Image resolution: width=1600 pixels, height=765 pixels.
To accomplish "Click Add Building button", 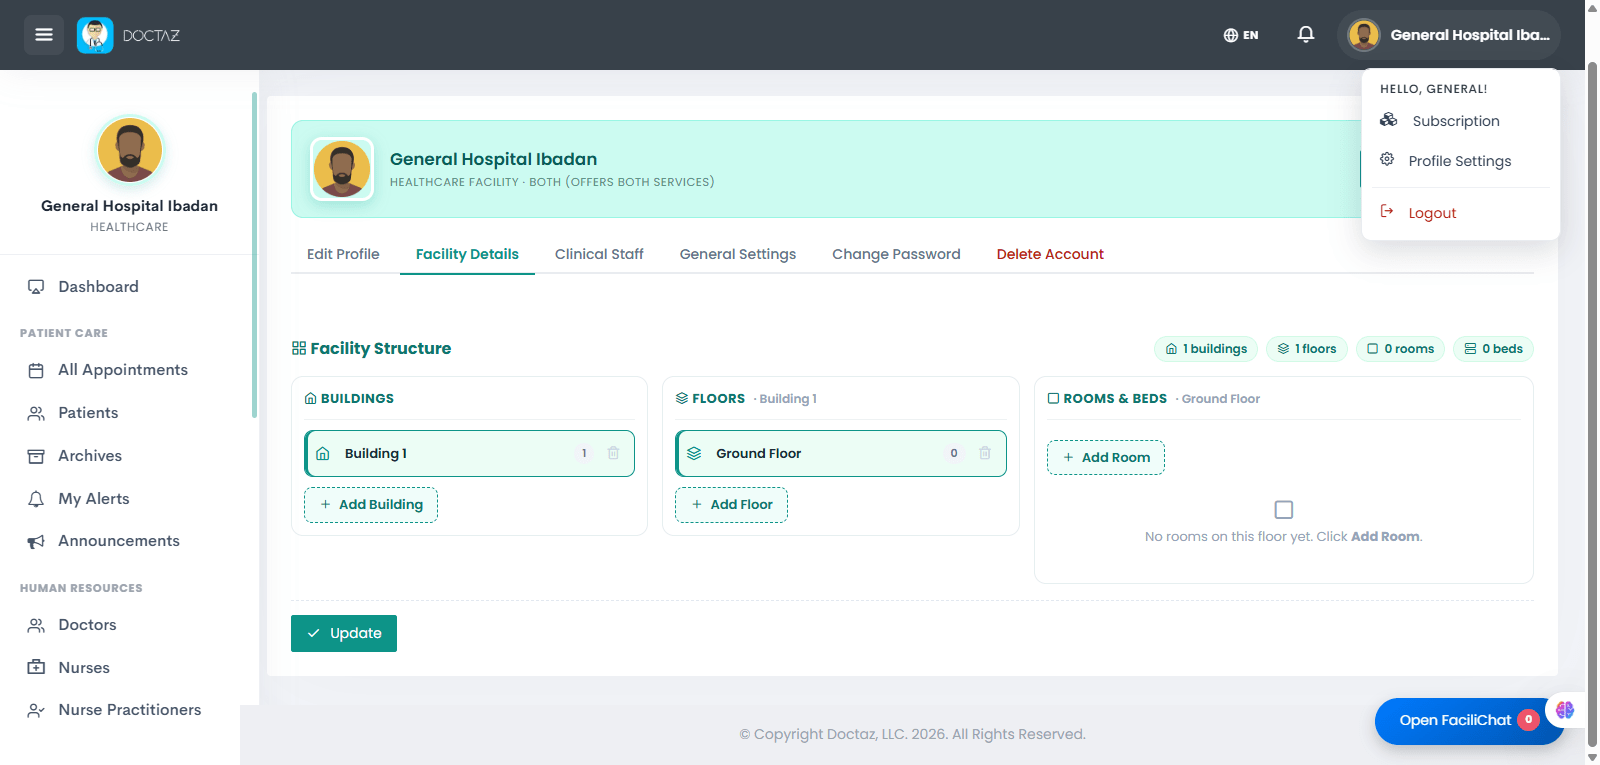I will [371, 505].
